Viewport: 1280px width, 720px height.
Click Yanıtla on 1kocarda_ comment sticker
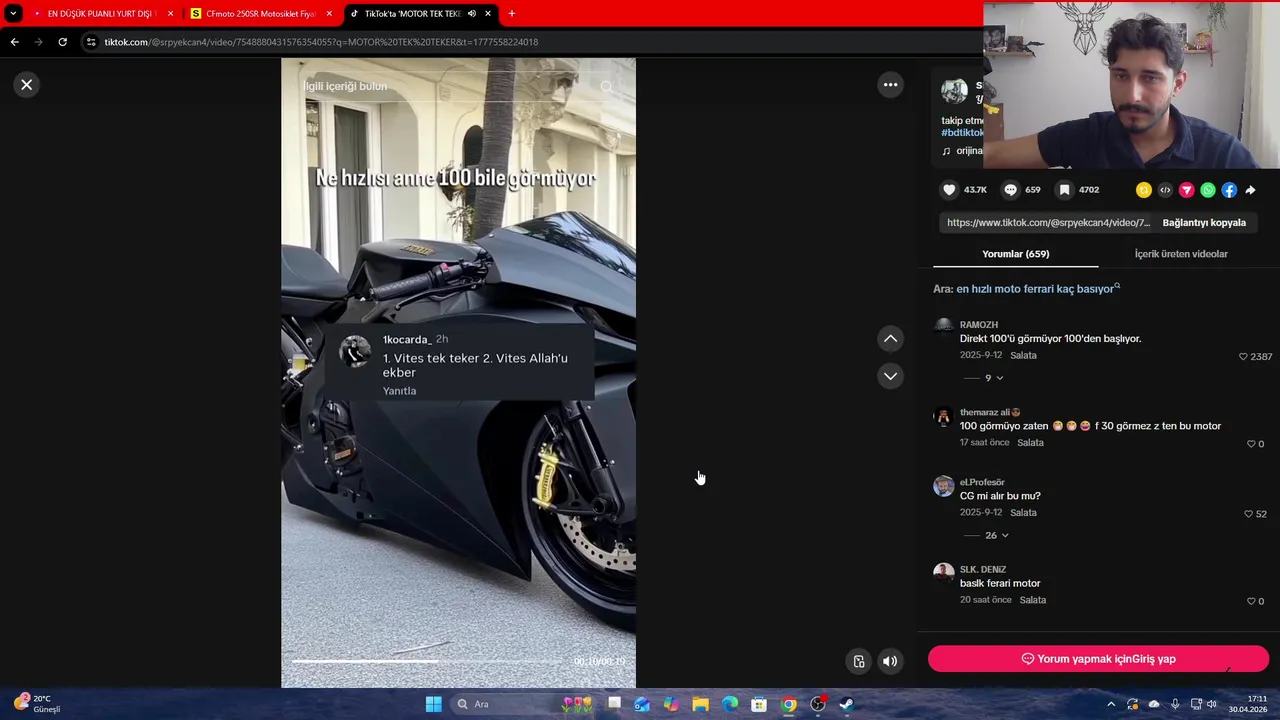pos(399,391)
